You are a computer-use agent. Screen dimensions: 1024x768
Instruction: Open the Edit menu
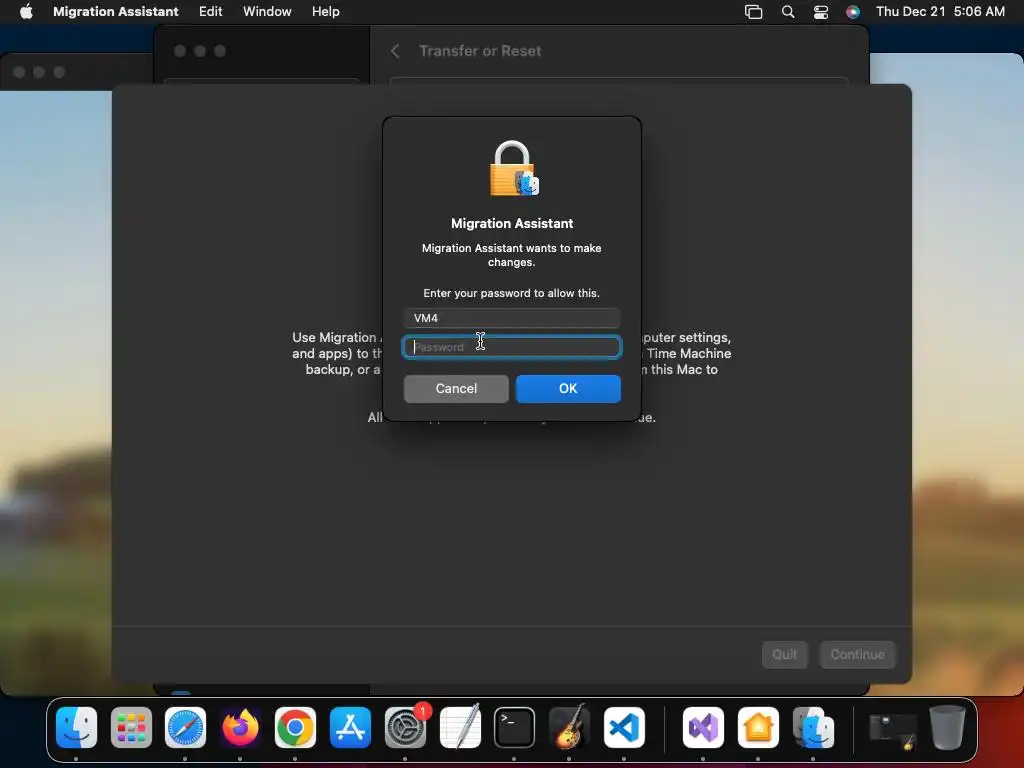coord(210,11)
